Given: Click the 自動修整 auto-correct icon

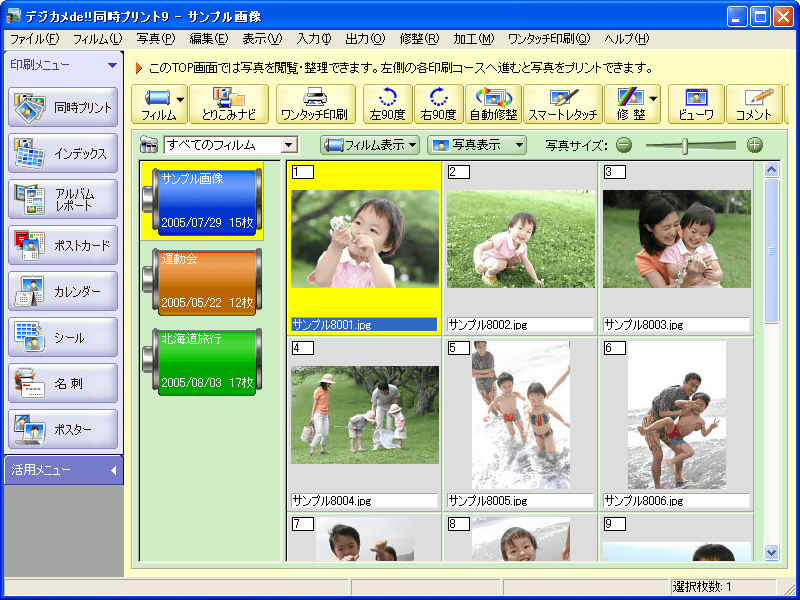Looking at the screenshot, I should (492, 103).
